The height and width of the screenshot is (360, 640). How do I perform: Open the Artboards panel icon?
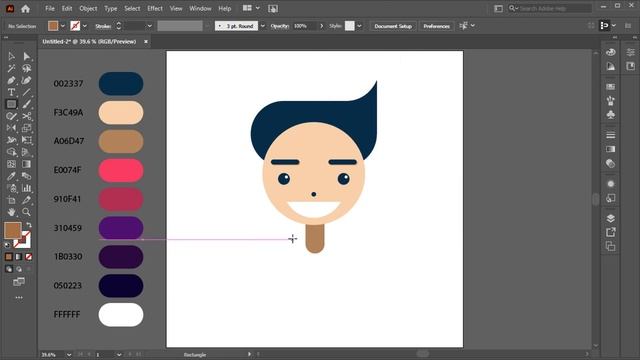(x=611, y=246)
